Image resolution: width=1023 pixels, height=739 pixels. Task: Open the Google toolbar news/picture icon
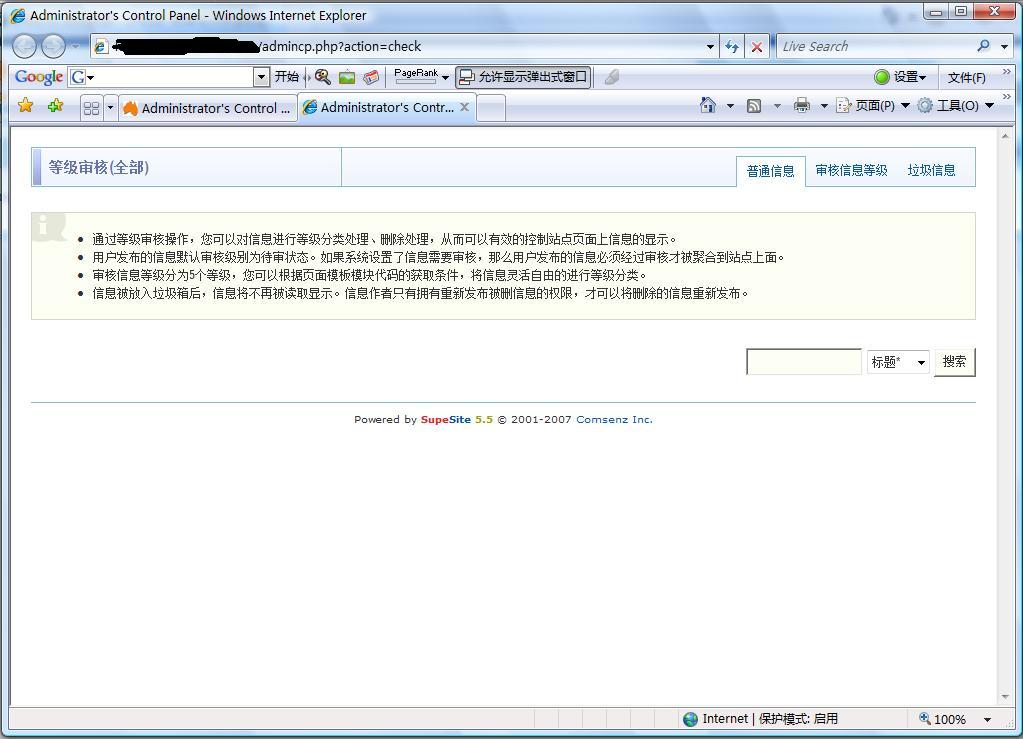click(347, 77)
